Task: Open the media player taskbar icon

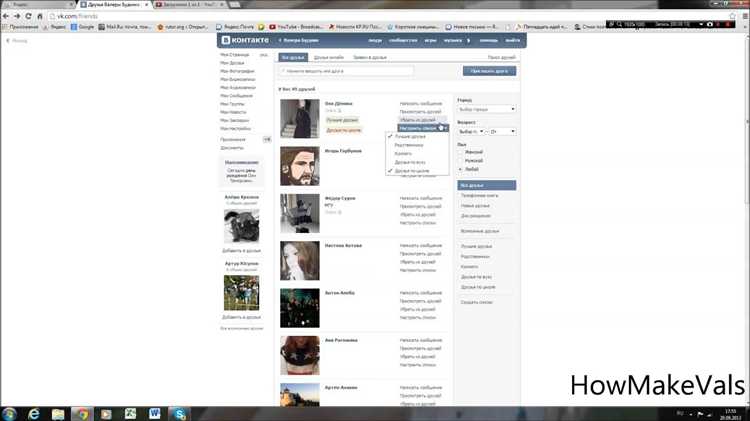Action: pyautogui.click(x=106, y=414)
